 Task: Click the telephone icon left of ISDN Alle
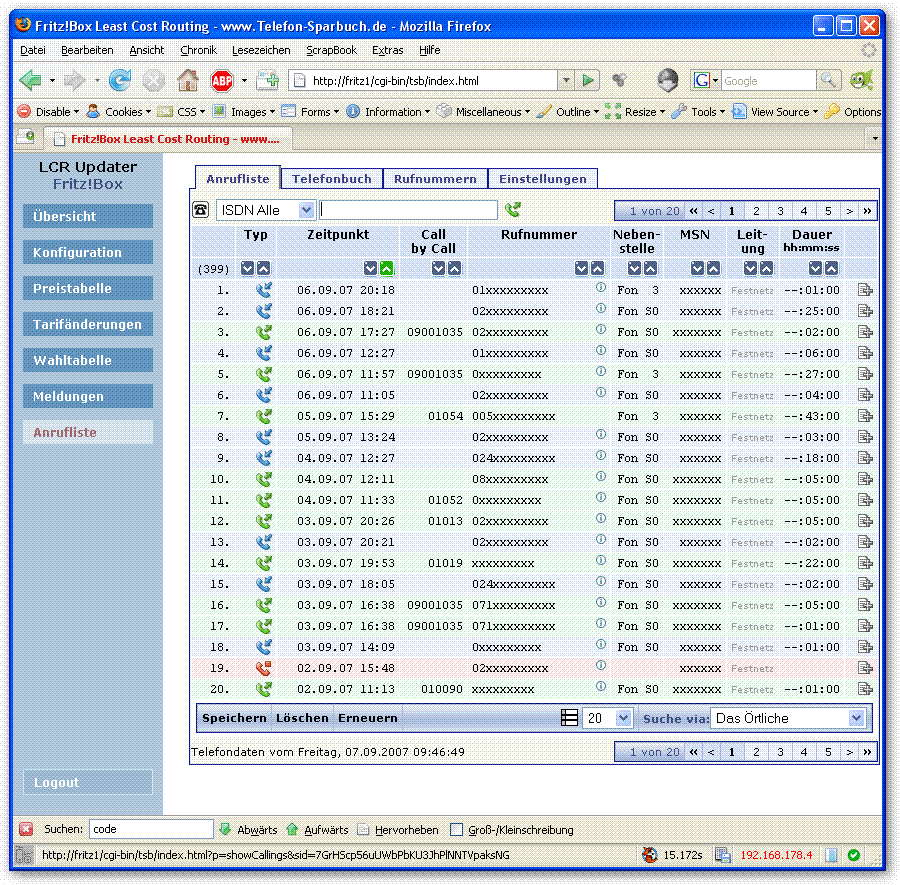(x=200, y=210)
